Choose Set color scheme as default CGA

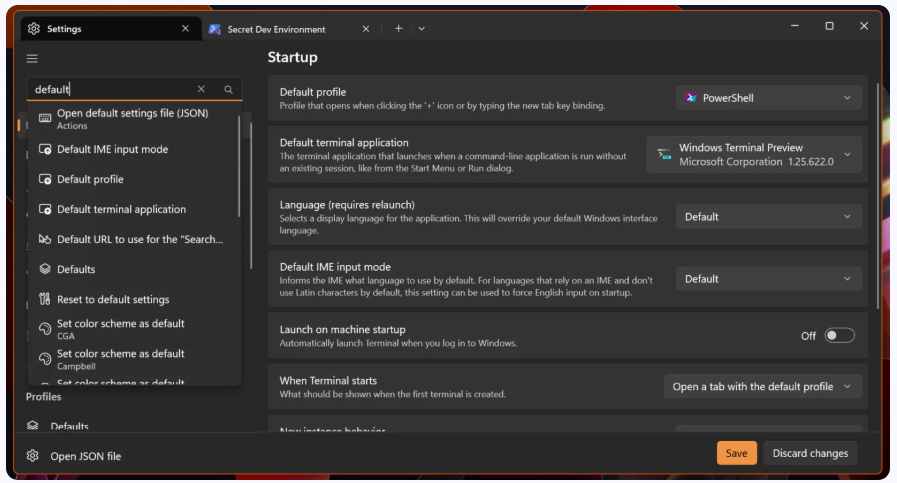tap(133, 329)
